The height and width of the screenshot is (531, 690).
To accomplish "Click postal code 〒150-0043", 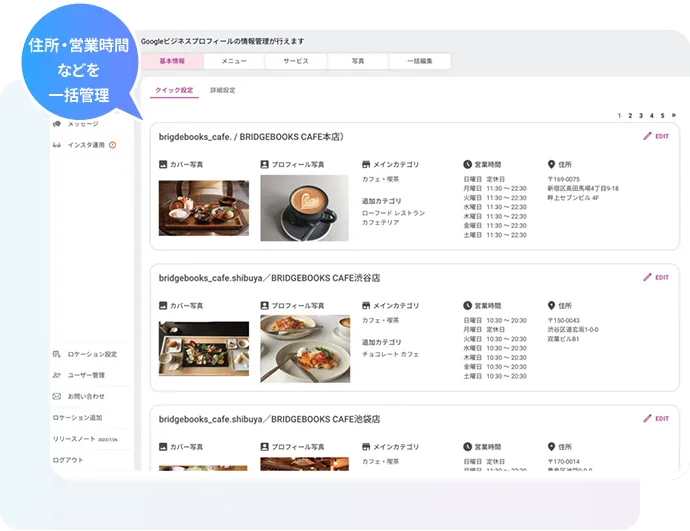I will coord(564,321).
